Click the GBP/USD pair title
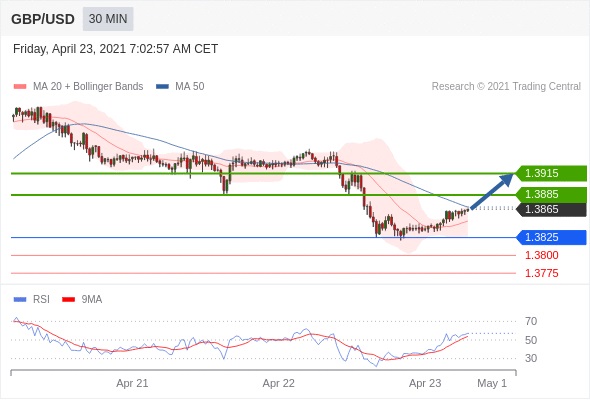 coord(43,19)
